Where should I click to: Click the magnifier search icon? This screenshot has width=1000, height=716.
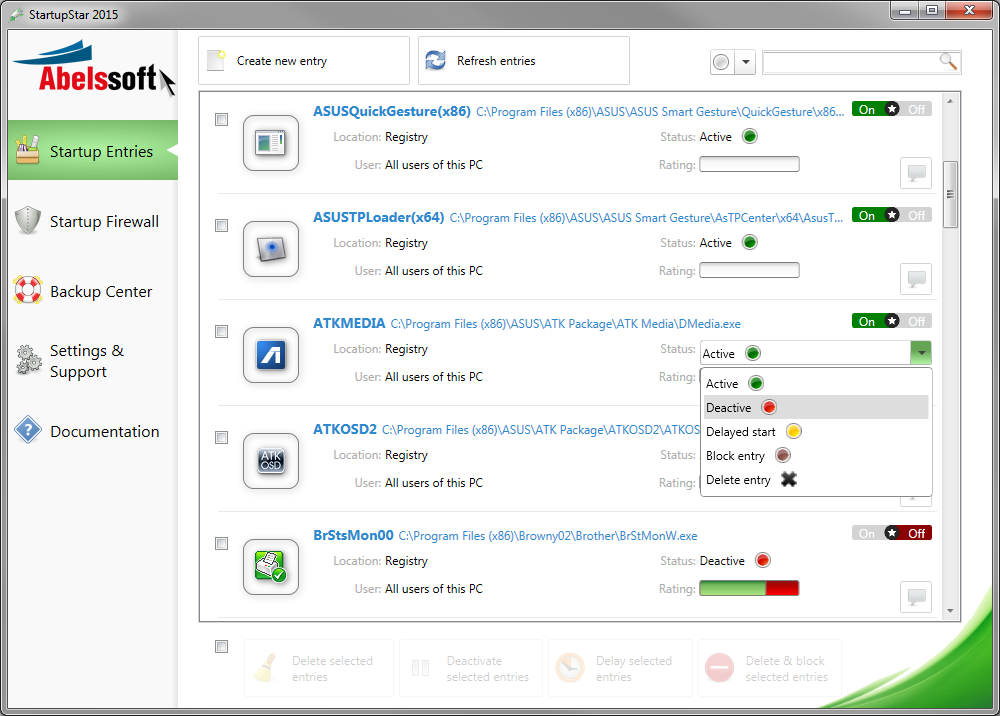click(948, 62)
